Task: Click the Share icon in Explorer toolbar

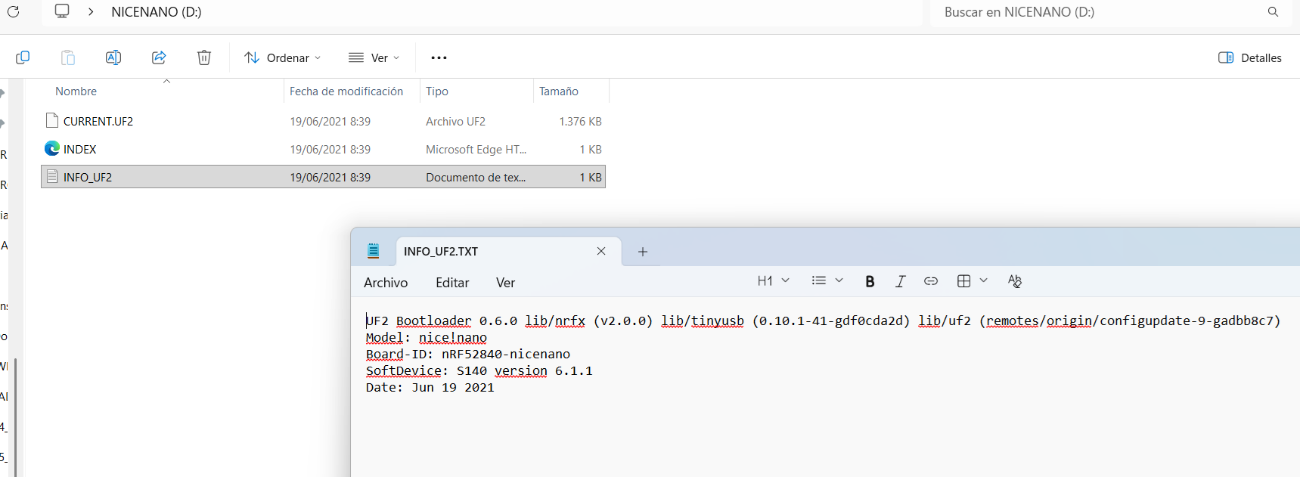Action: pos(159,57)
